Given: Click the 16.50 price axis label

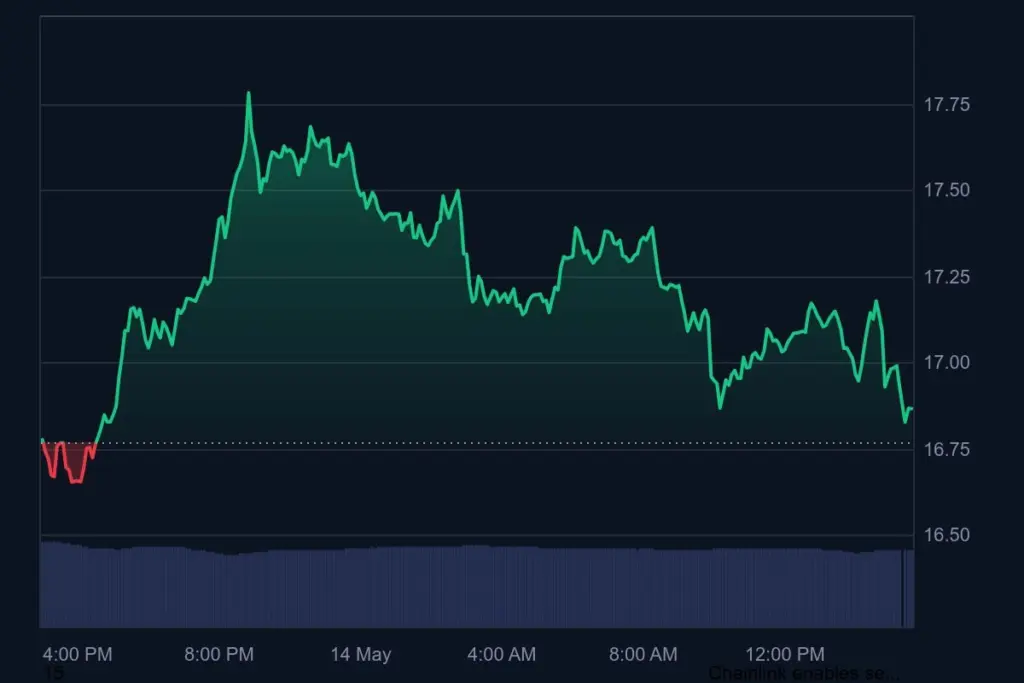Looking at the screenshot, I should pos(944,535).
